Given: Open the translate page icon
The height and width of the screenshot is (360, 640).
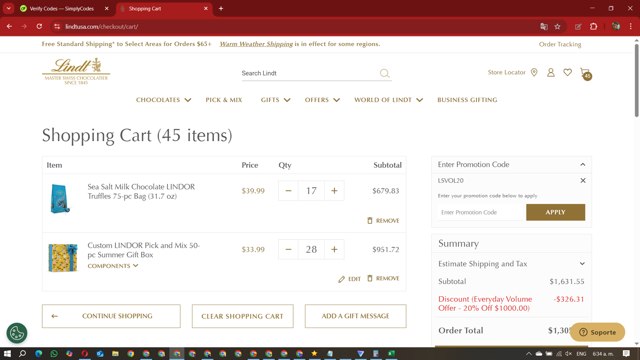Looking at the screenshot, I should (x=544, y=27).
